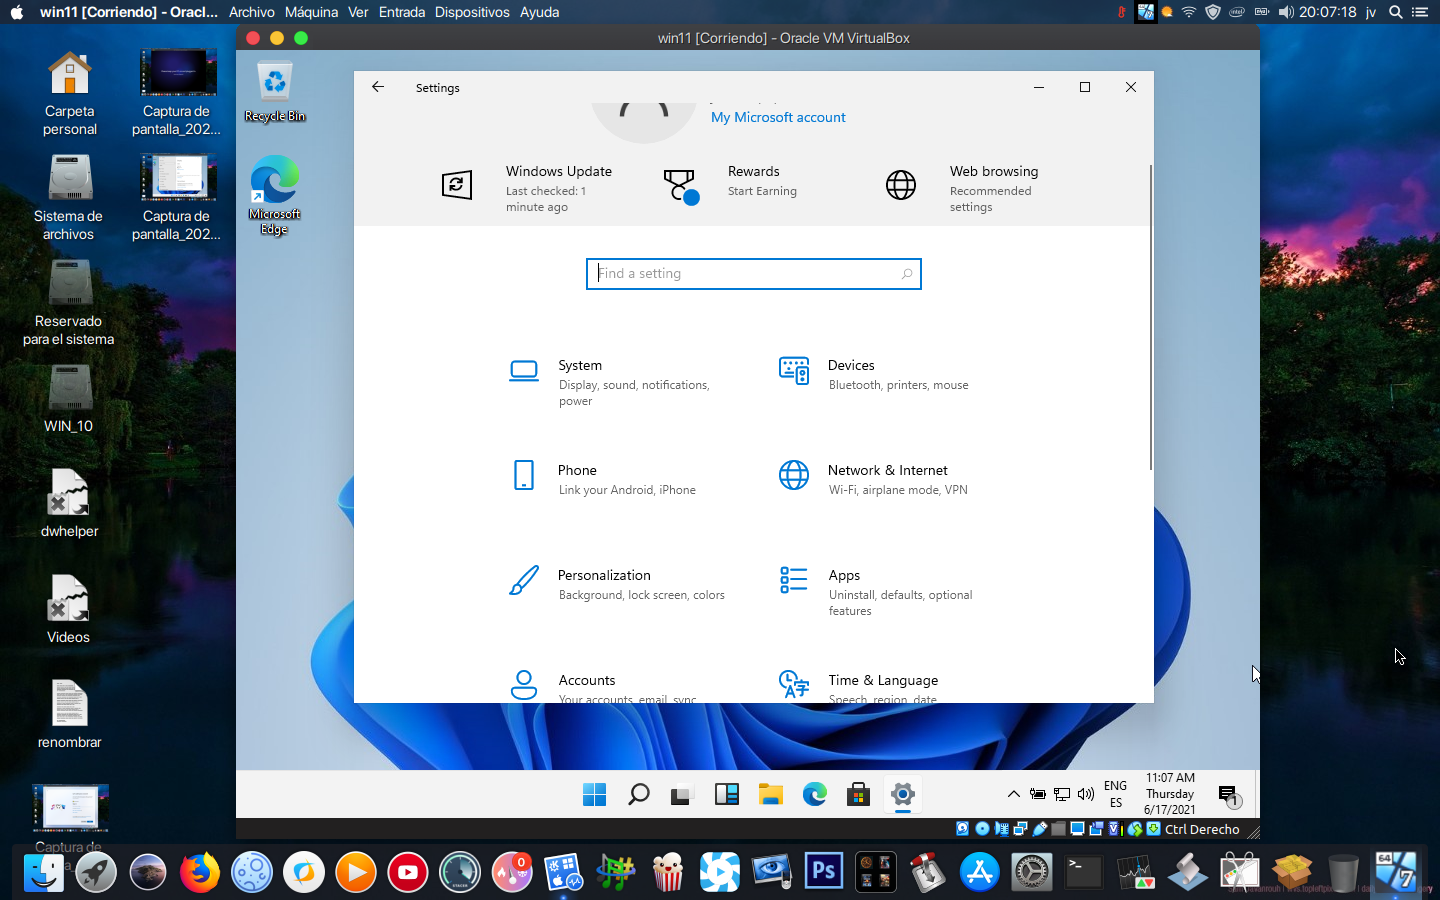Screen dimensions: 1440x900
Task: Click the Wi-Fi icon in Mac menu bar
Action: (1188, 12)
